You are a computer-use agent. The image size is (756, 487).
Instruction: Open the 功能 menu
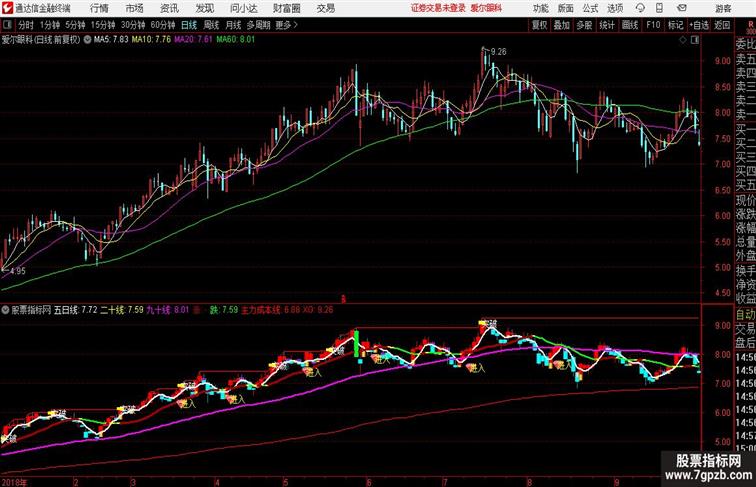540,8
